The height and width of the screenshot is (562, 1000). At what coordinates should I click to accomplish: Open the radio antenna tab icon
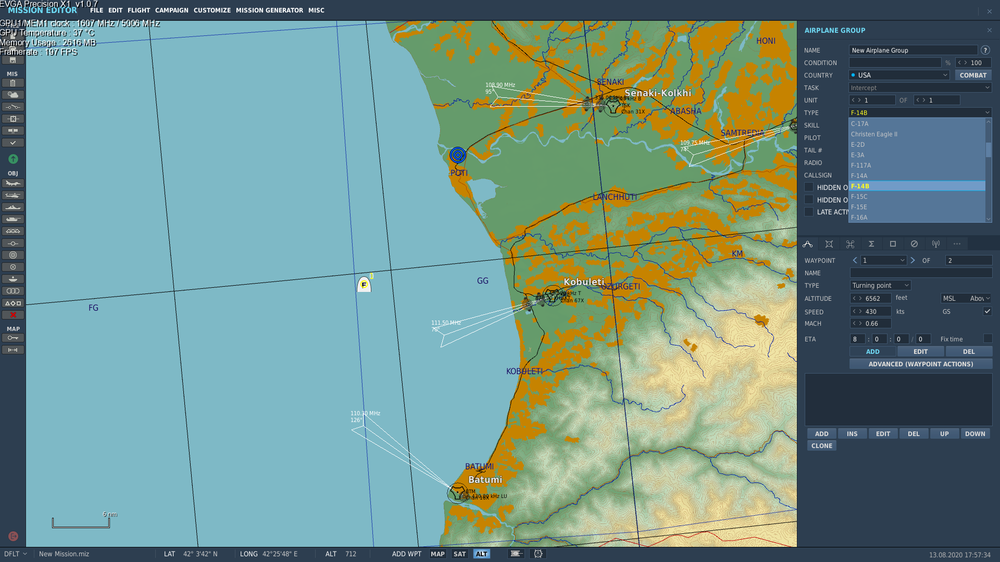tap(936, 244)
